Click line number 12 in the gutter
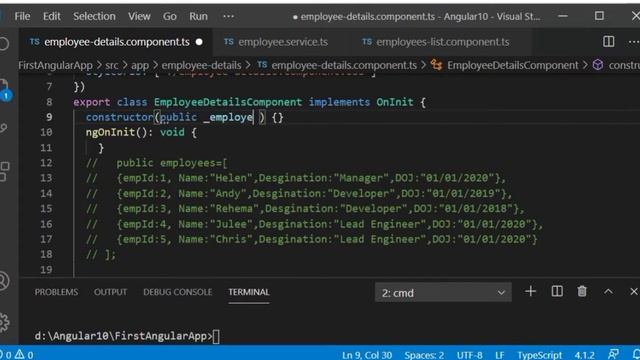Viewport: 640px width, 360px height. tap(46, 163)
